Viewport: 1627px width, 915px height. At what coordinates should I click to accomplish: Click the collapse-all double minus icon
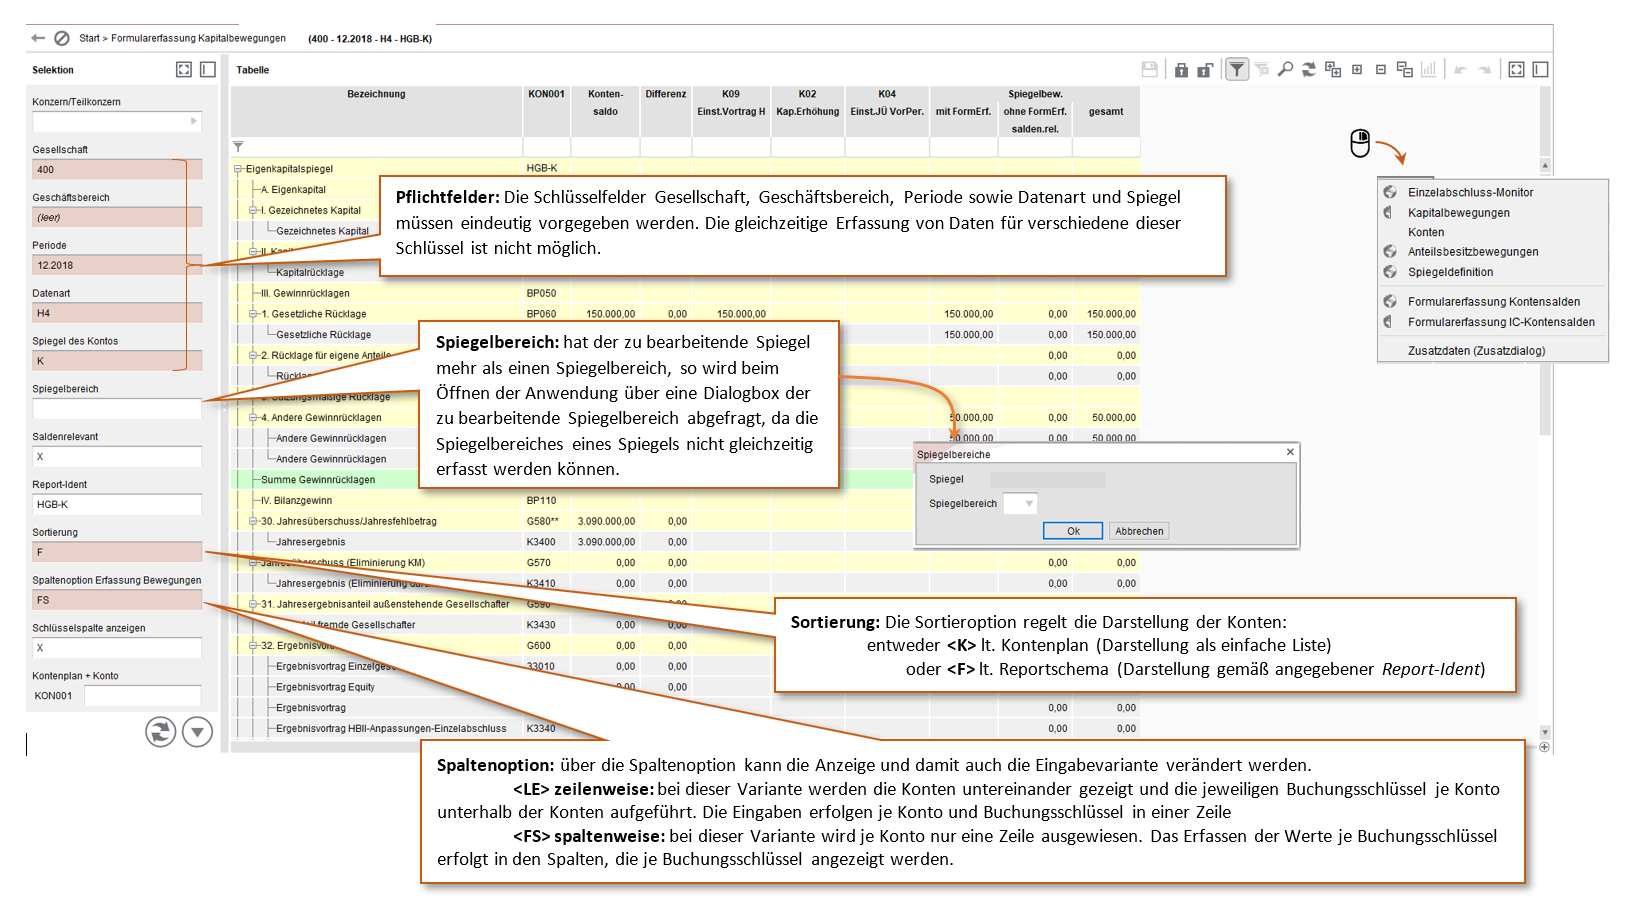click(1405, 69)
